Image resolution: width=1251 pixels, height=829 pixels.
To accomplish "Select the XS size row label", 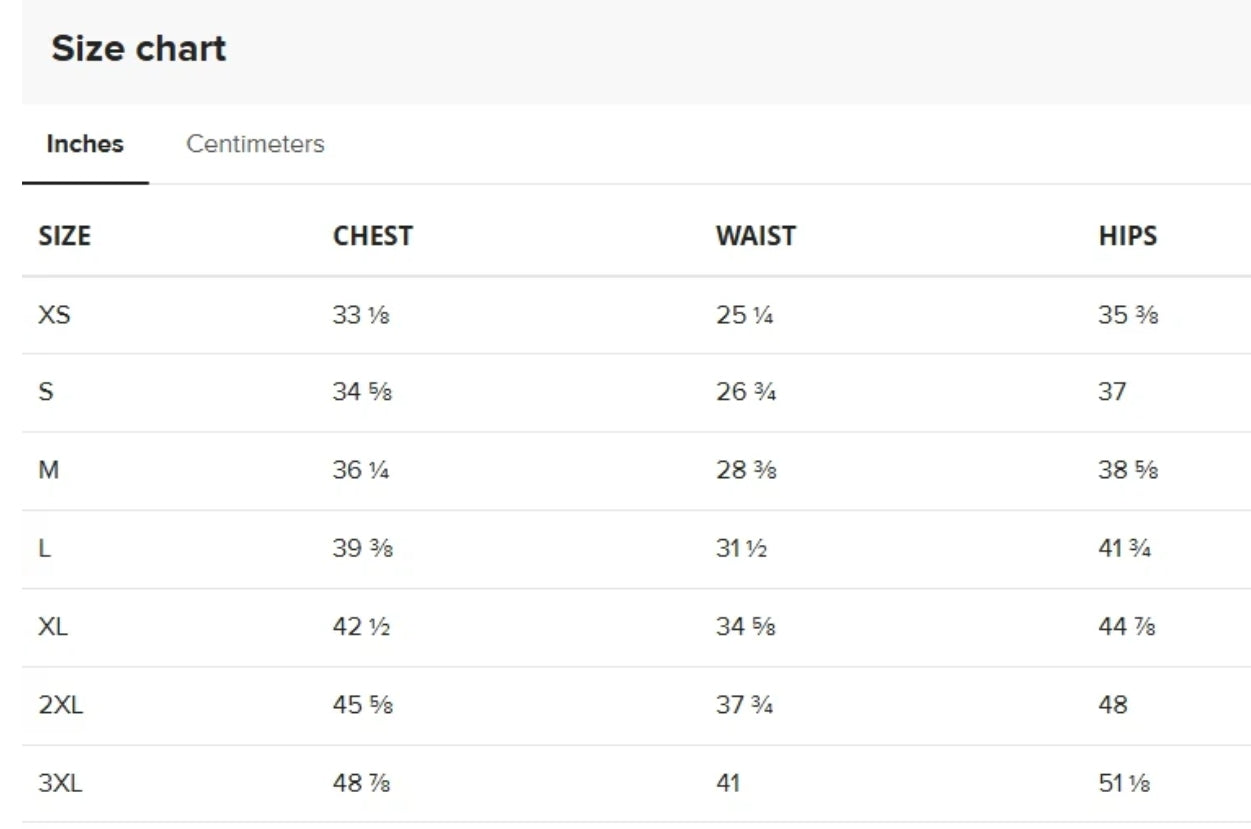I will pos(54,315).
